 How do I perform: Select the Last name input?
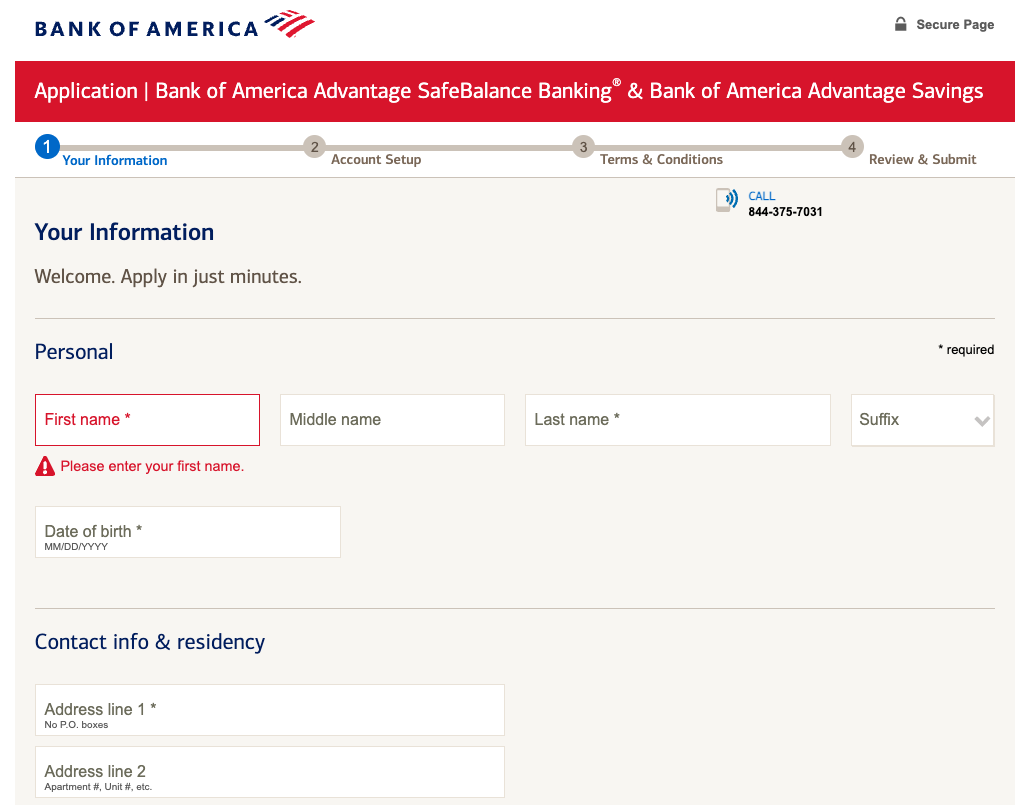click(x=677, y=420)
